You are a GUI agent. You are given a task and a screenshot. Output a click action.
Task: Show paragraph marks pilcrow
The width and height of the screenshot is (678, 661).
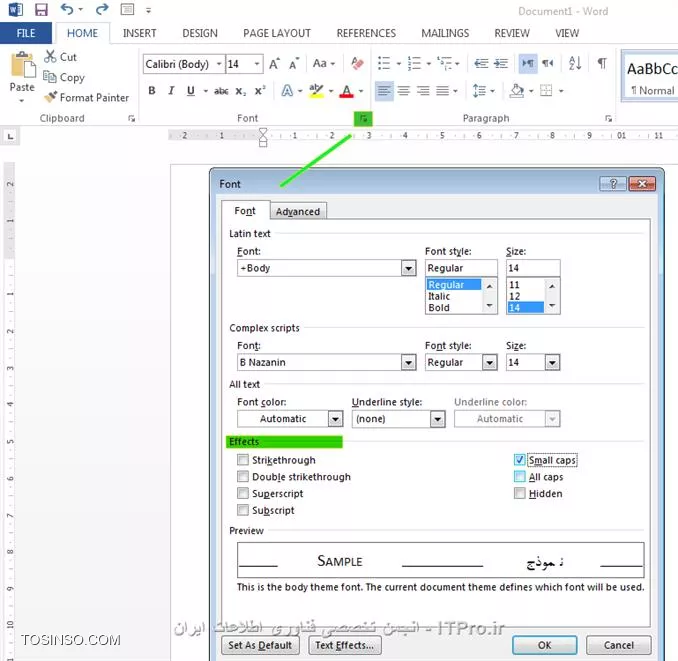coord(601,64)
